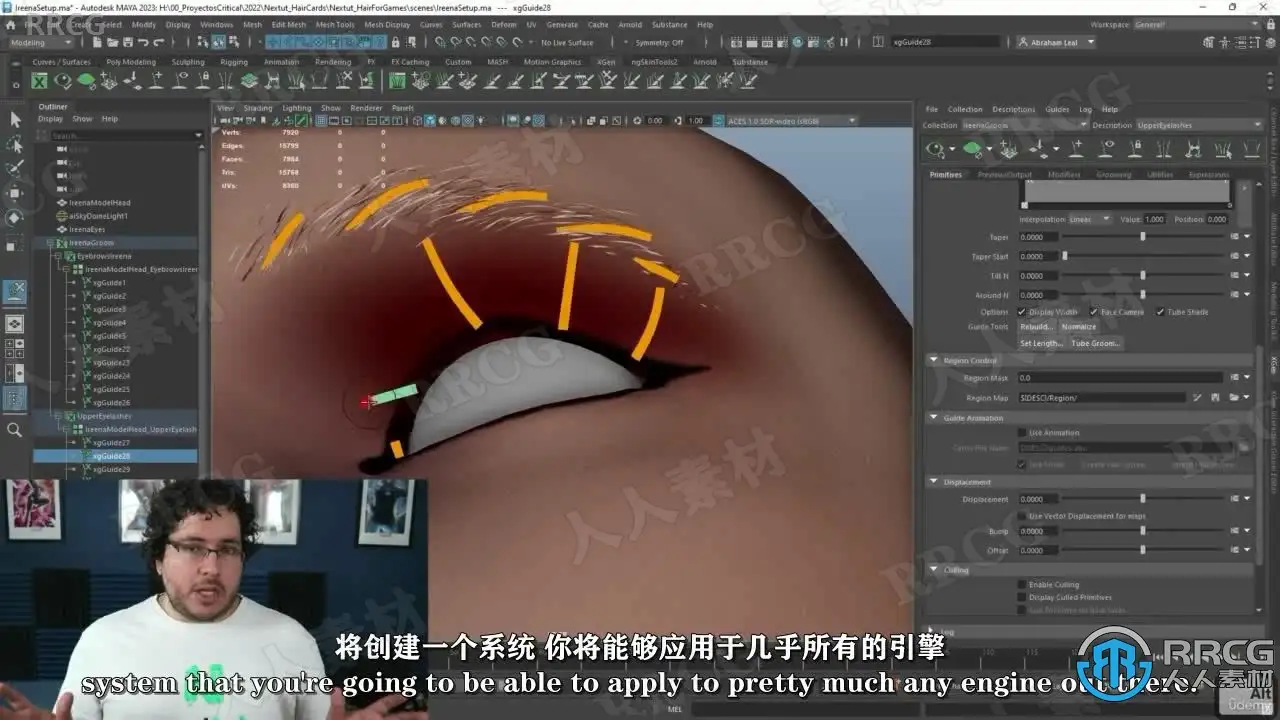Click the Rebuild... button
Screen dimensions: 1280x720
click(1036, 327)
